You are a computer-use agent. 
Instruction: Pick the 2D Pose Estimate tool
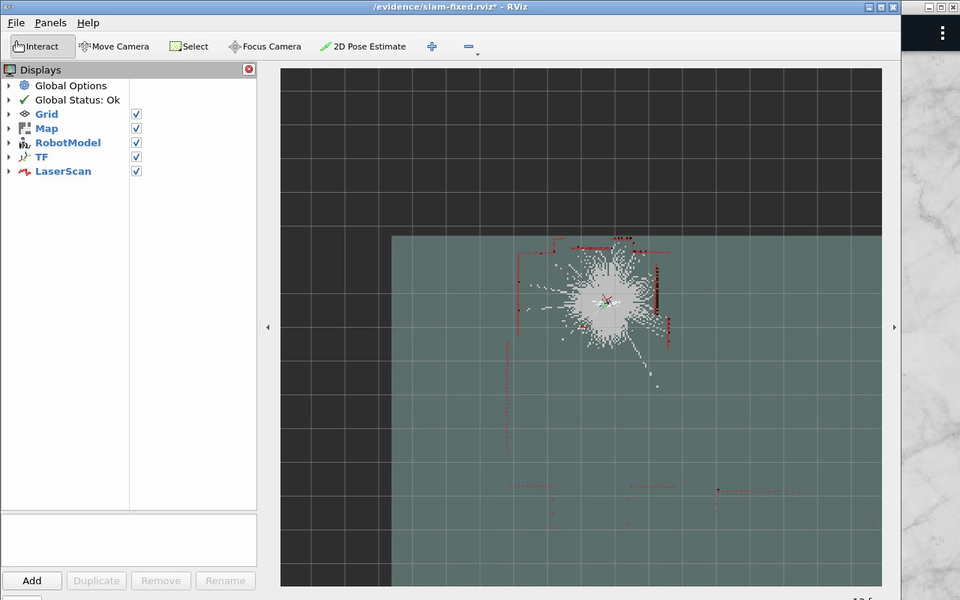[x=362, y=47]
